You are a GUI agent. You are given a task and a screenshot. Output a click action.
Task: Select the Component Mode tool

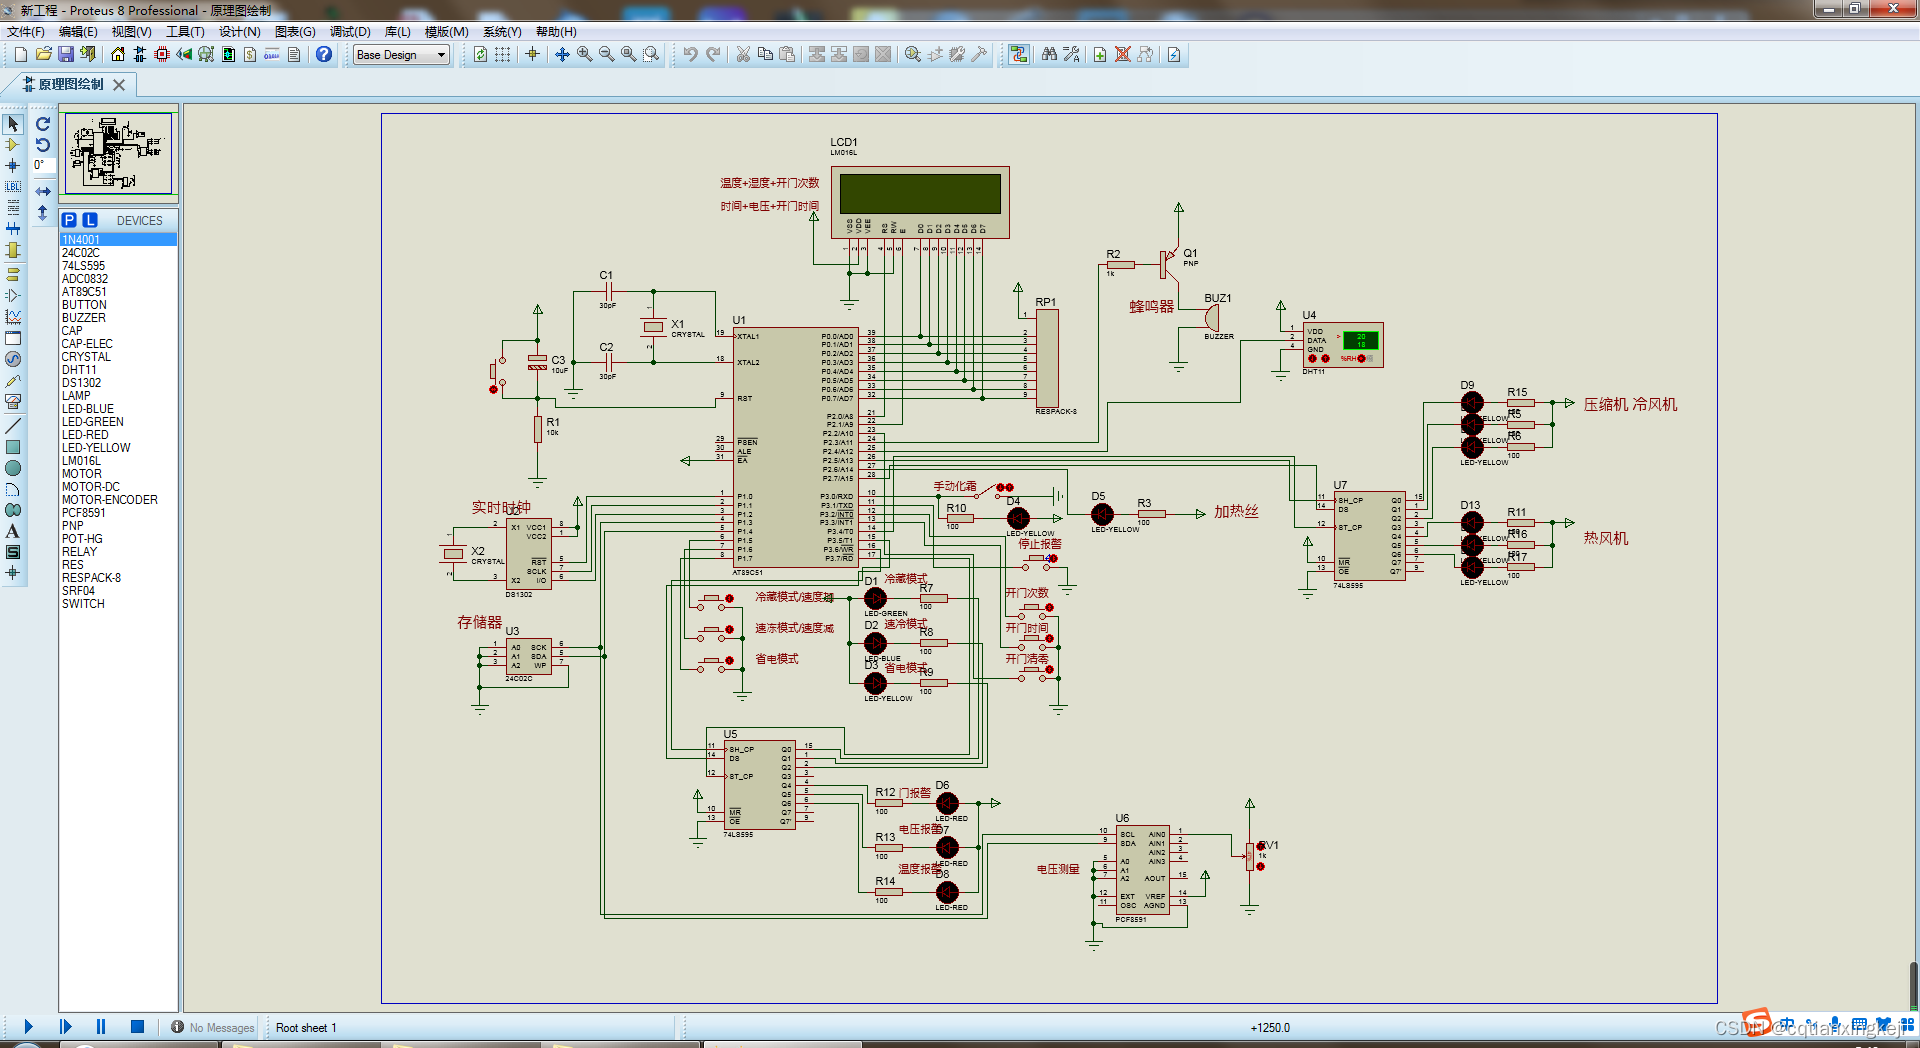click(x=13, y=145)
